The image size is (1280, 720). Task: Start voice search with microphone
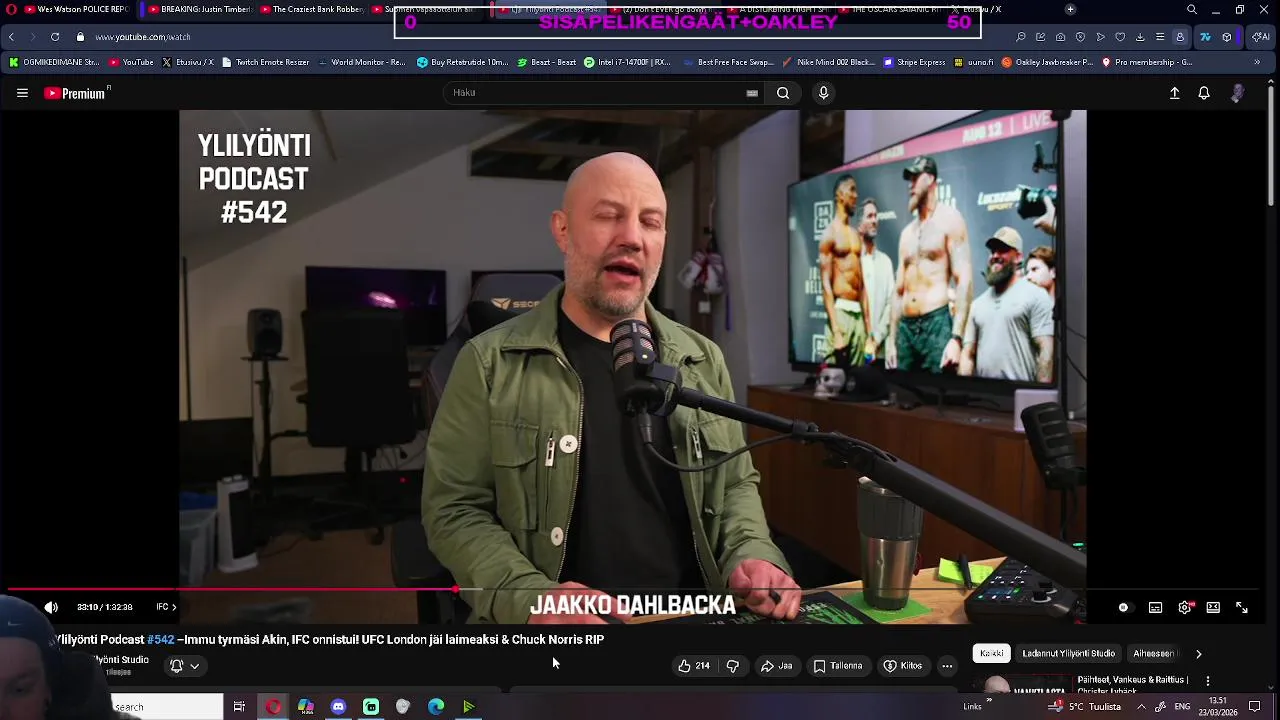(823, 93)
